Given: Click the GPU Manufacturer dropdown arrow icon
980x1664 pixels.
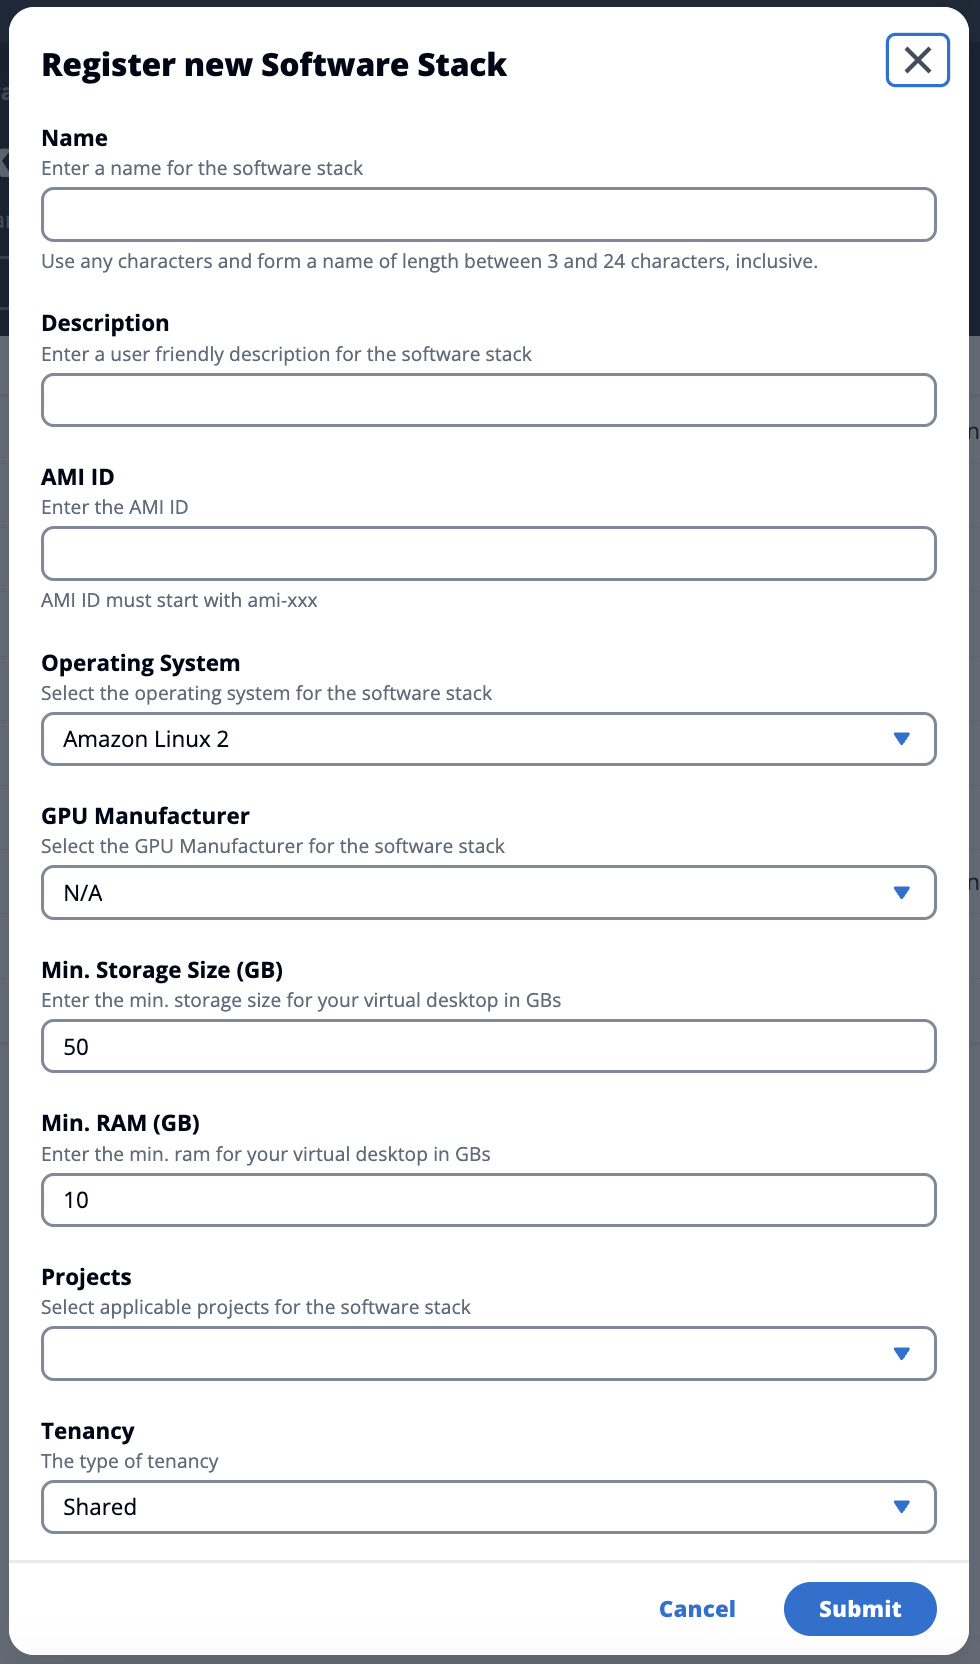Looking at the screenshot, I should click(901, 893).
